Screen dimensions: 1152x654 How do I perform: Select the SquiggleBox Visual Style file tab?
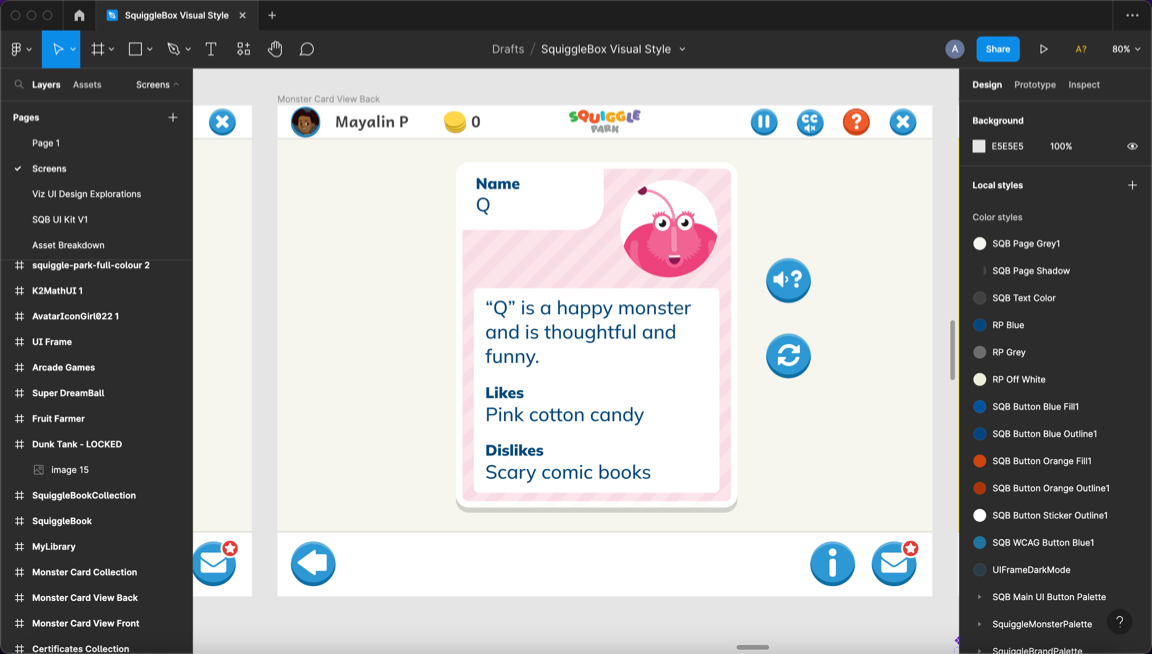click(176, 15)
